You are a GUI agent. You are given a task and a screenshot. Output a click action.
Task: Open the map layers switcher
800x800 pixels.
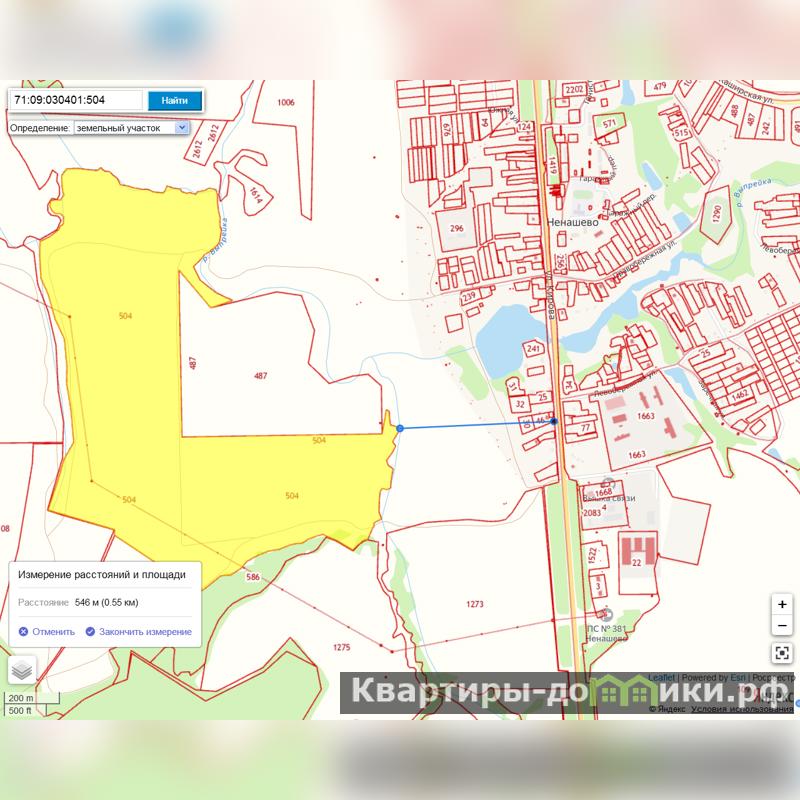point(22,670)
